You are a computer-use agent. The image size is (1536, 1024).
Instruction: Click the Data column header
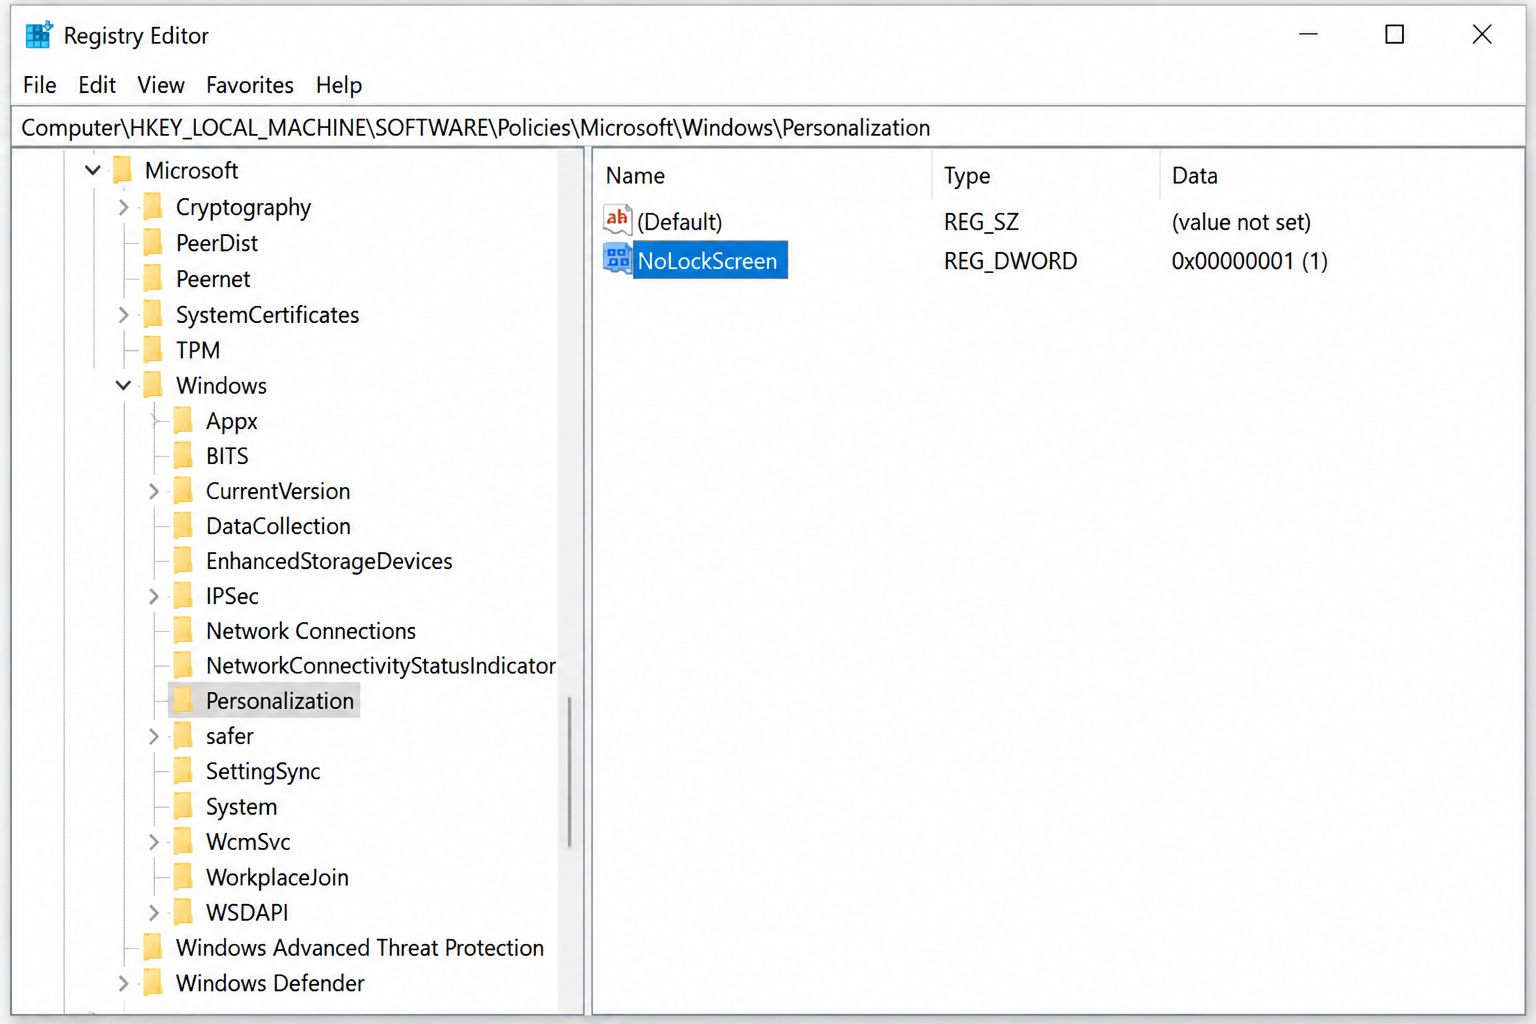tap(1340, 176)
